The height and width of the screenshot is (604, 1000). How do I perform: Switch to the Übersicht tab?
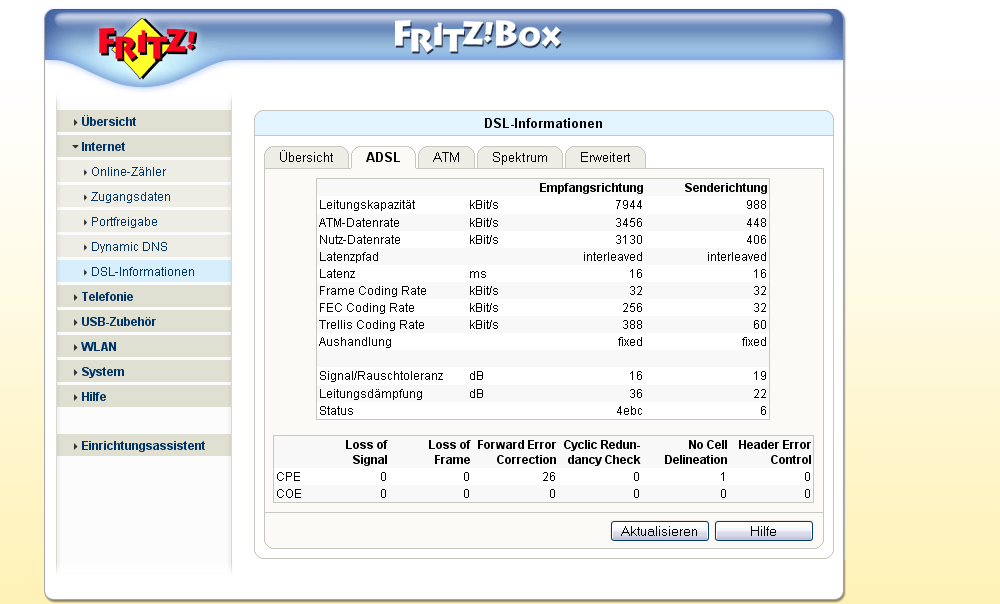(306, 158)
